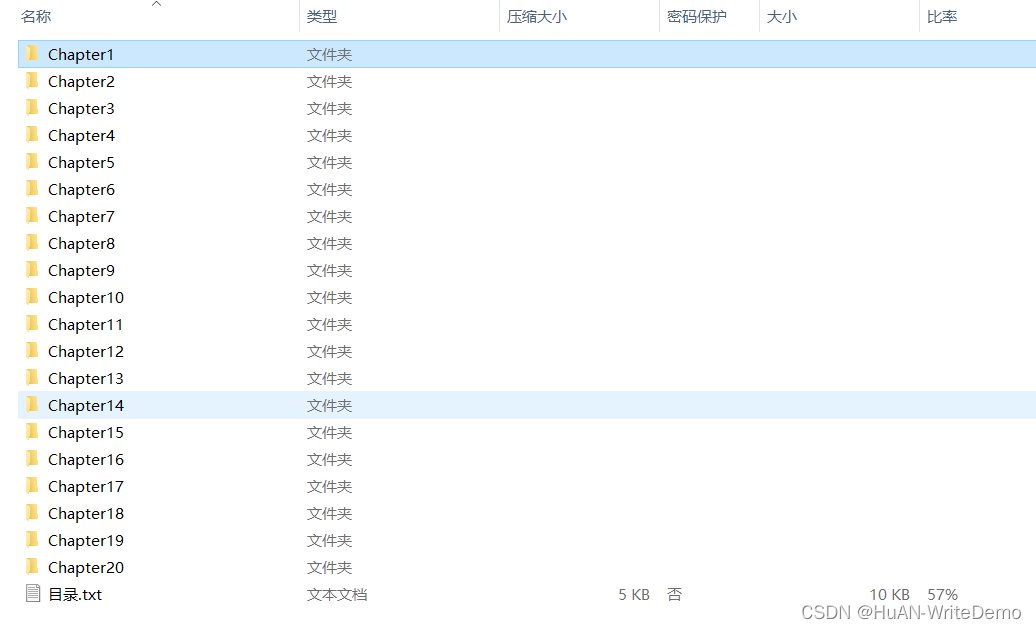This screenshot has height=629, width=1036.
Task: Select the Chapter17 folder icon
Action: 32,486
